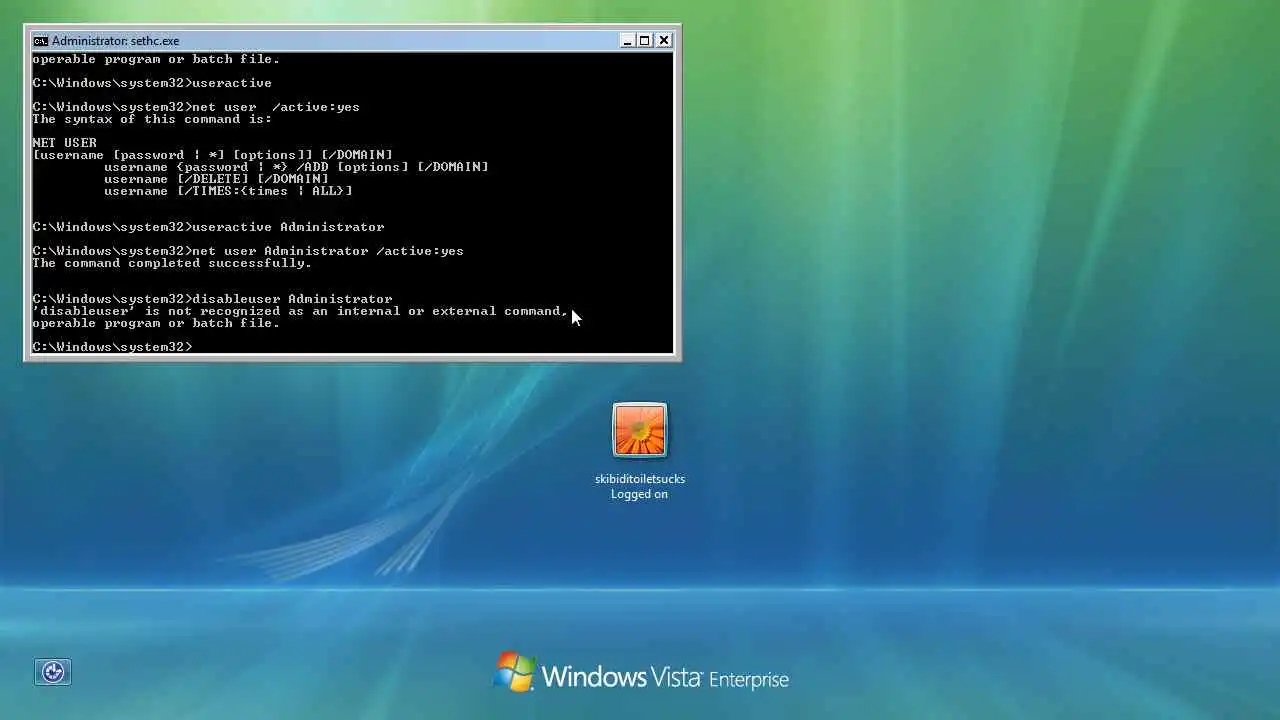The image size is (1280, 720).
Task: Click the cmd icon in sethc.exe title bar
Action: click(40, 41)
